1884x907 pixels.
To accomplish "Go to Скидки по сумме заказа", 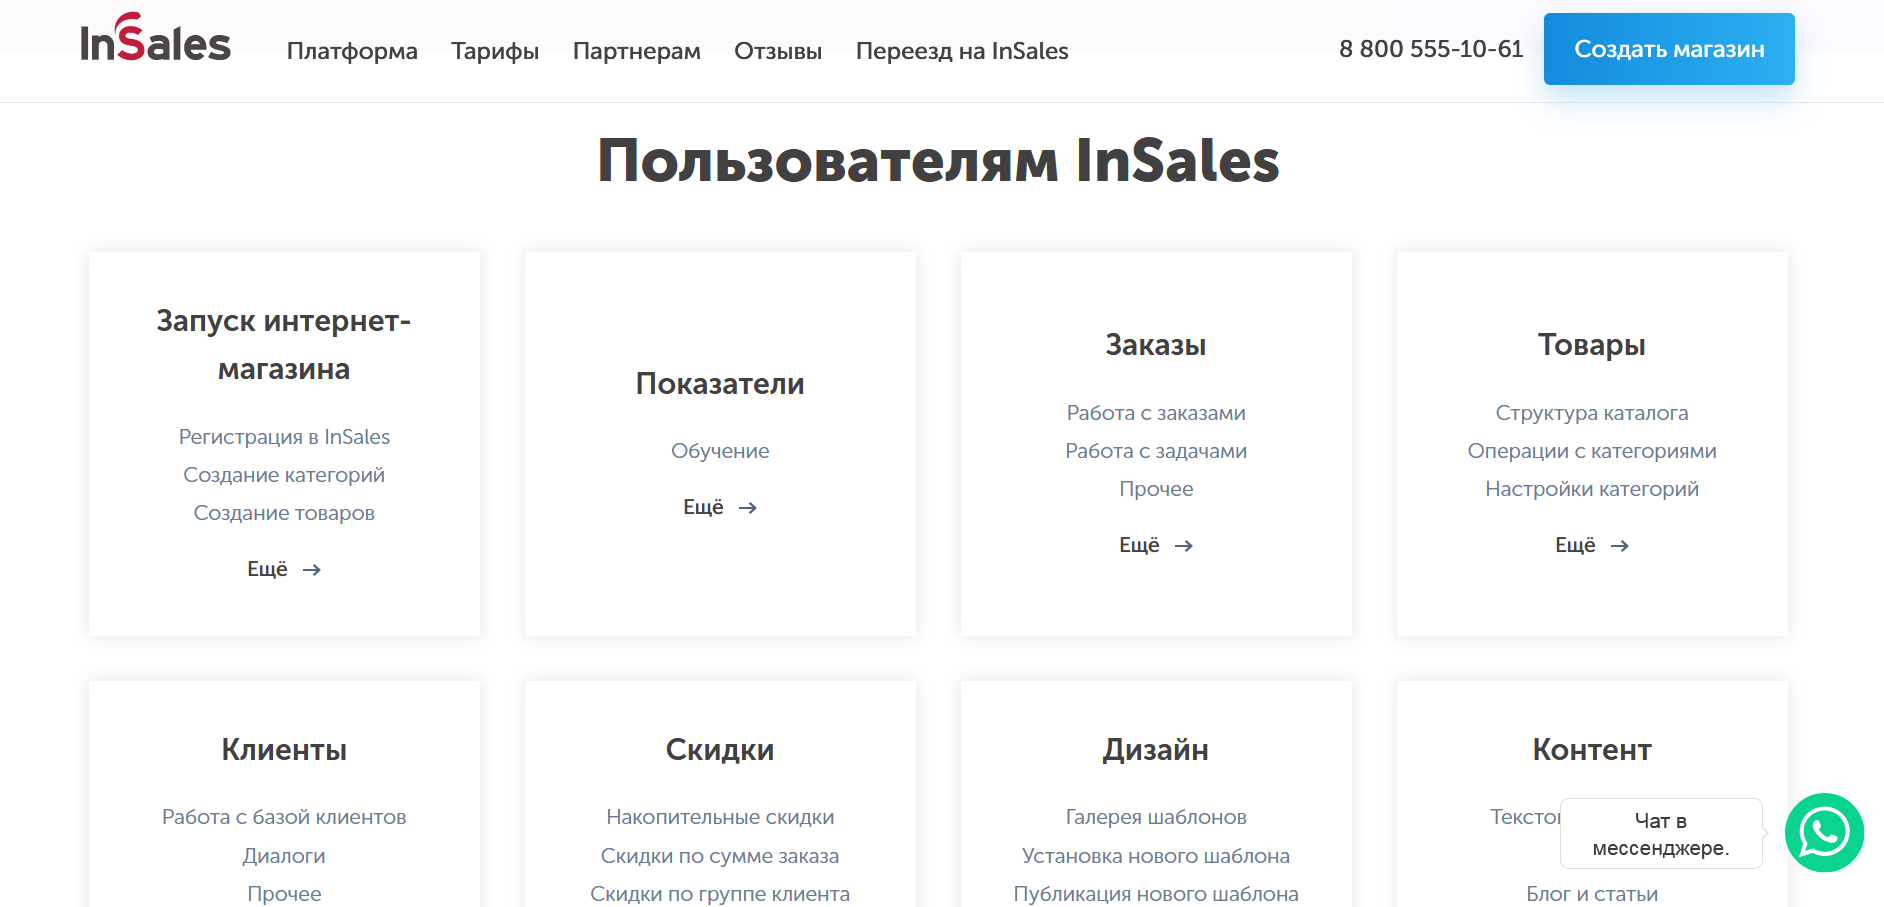I will 720,856.
